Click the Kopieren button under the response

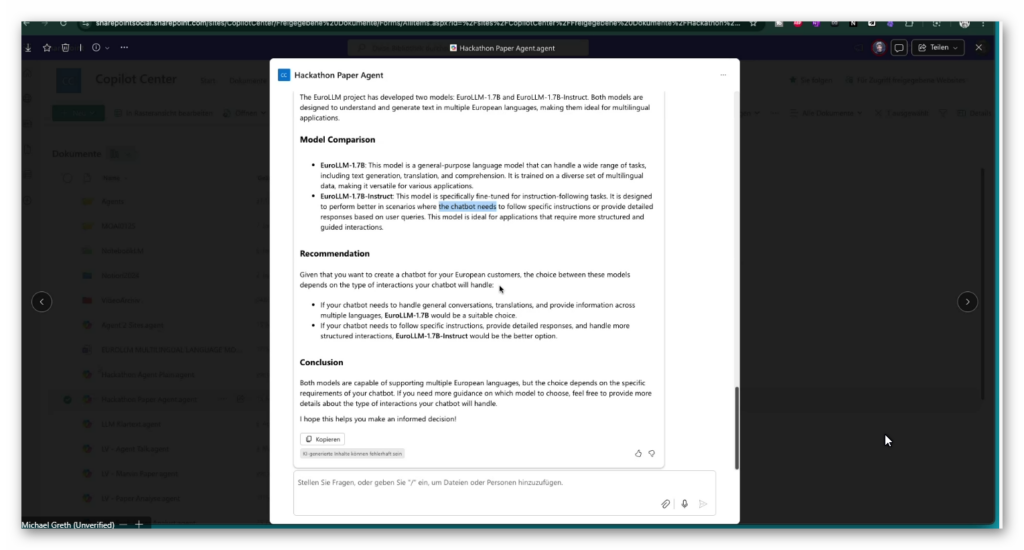[323, 439]
